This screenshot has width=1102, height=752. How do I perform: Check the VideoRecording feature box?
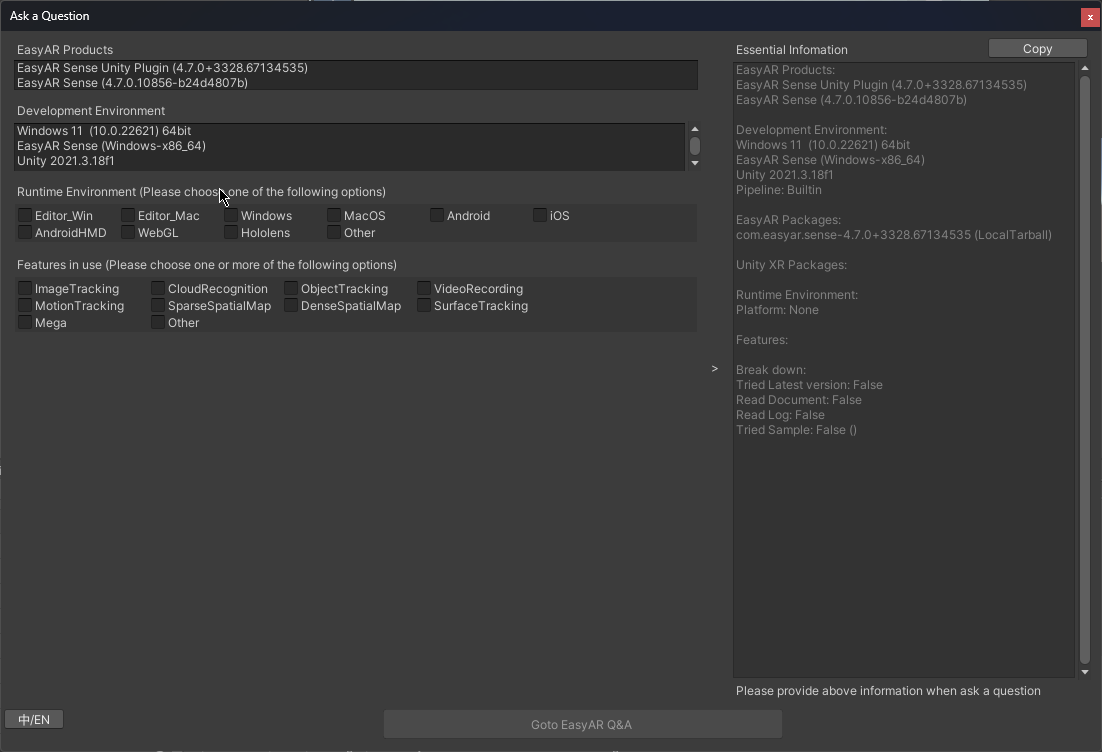click(x=424, y=289)
